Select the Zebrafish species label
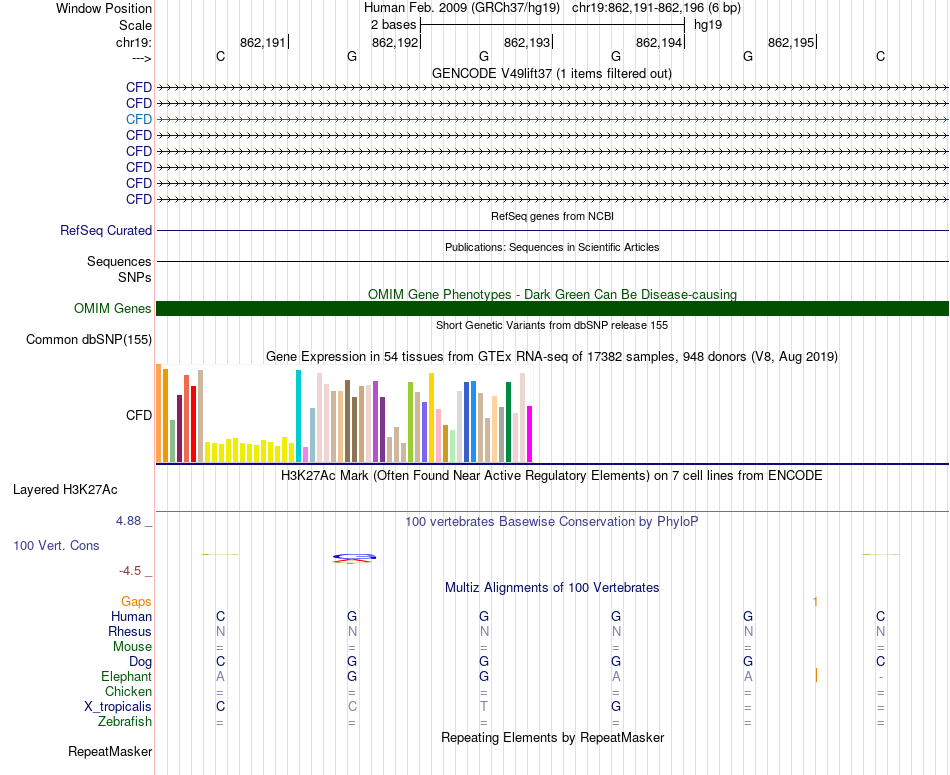The width and height of the screenshot is (950, 775). point(125,721)
